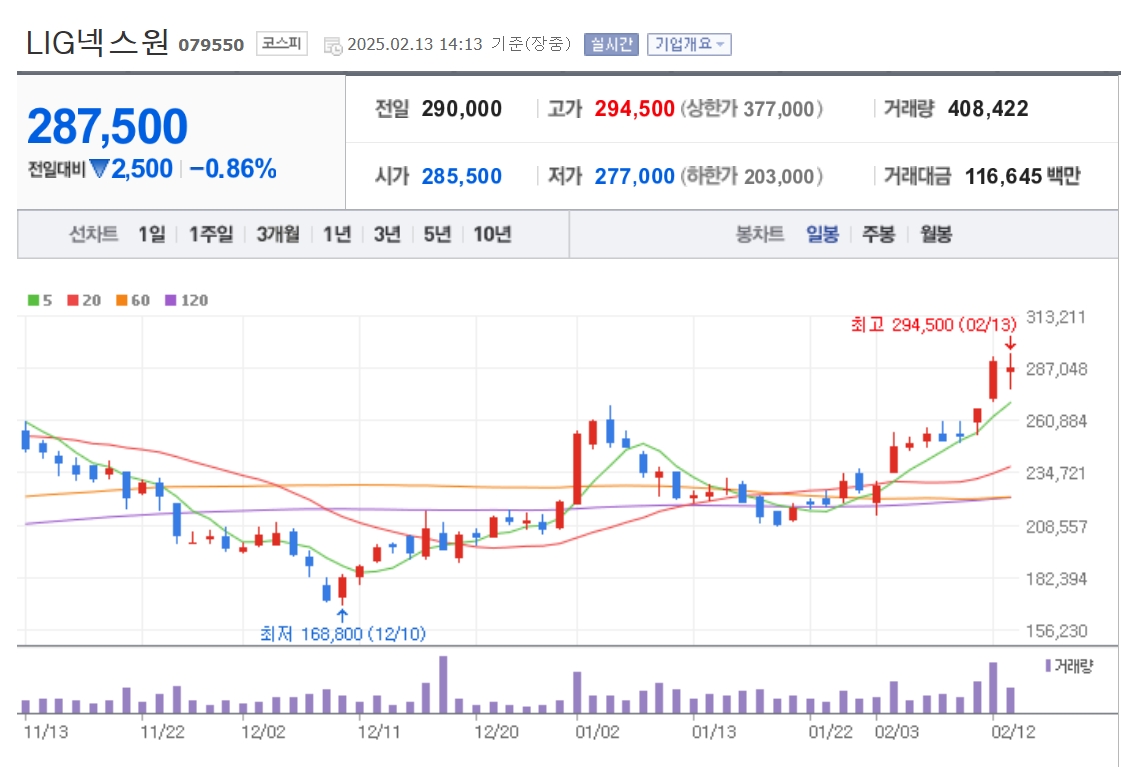The image size is (1121, 767).
Task: Select the 3개월 line chart period
Action: pos(278,234)
